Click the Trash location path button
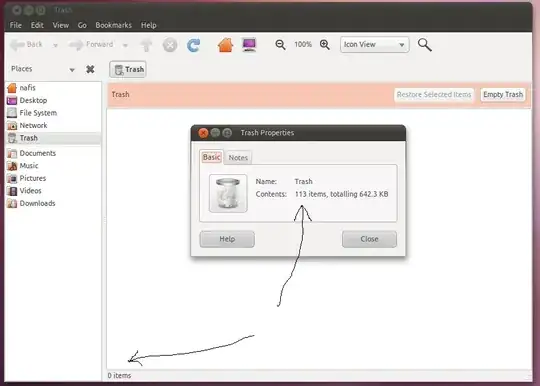The height and width of the screenshot is (386, 540). pyautogui.click(x=128, y=70)
